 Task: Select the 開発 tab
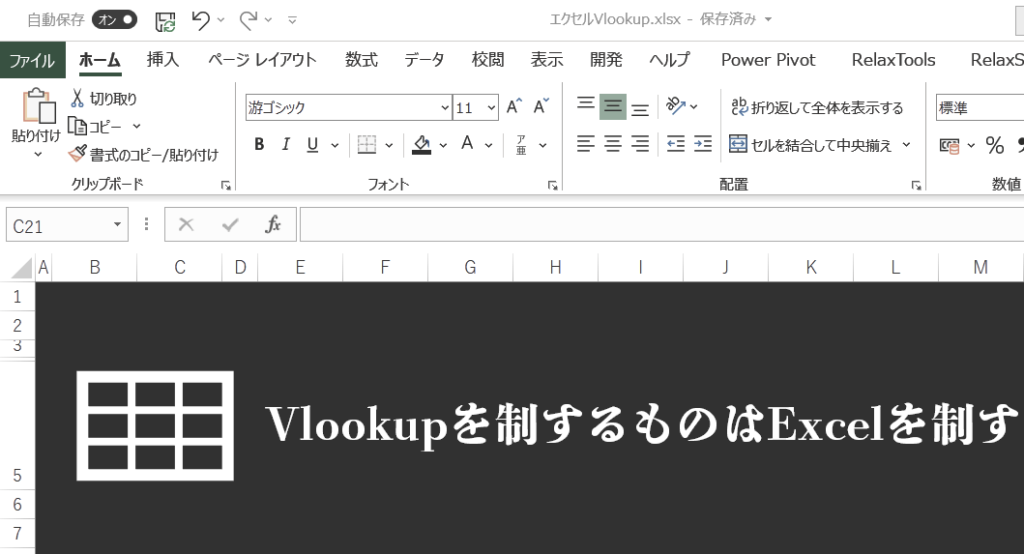click(x=606, y=60)
